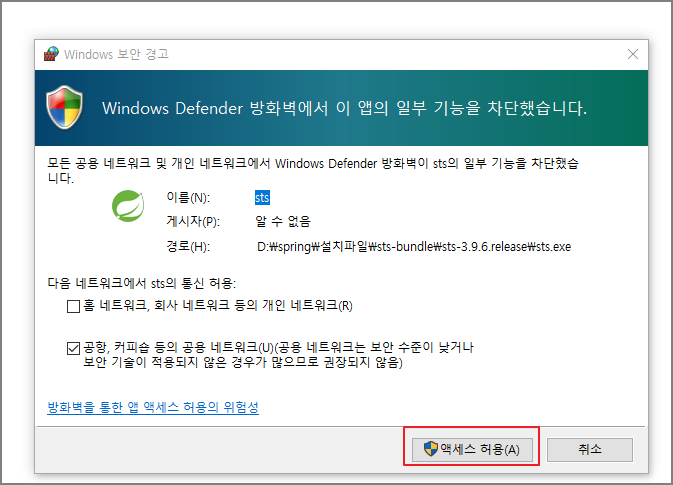
Task: Select the highlighted sts name field
Action: 262,197
